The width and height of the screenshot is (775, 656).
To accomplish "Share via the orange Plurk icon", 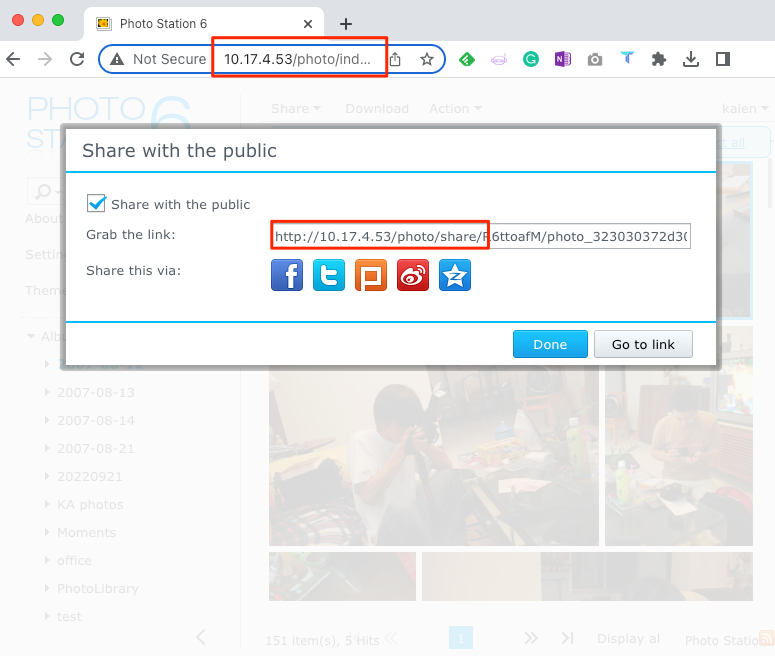I will pos(371,275).
